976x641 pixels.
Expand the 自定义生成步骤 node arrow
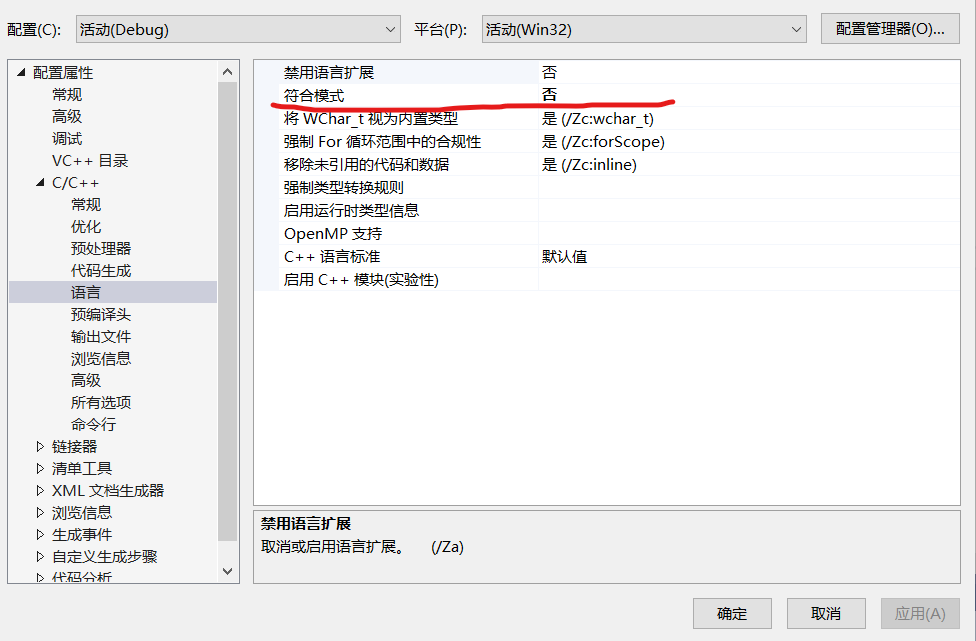coord(40,556)
